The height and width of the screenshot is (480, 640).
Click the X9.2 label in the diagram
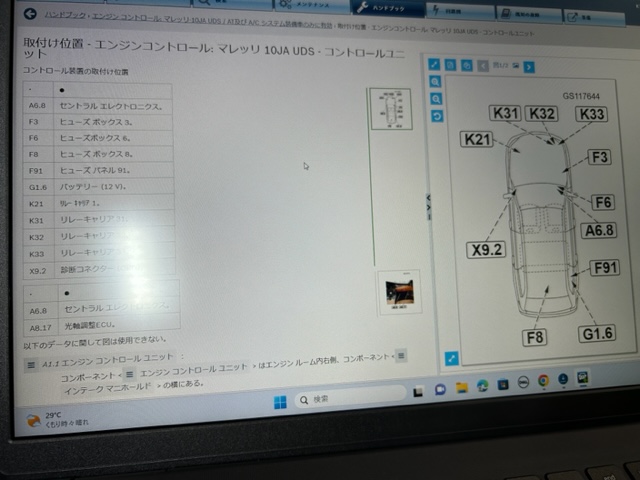click(486, 249)
